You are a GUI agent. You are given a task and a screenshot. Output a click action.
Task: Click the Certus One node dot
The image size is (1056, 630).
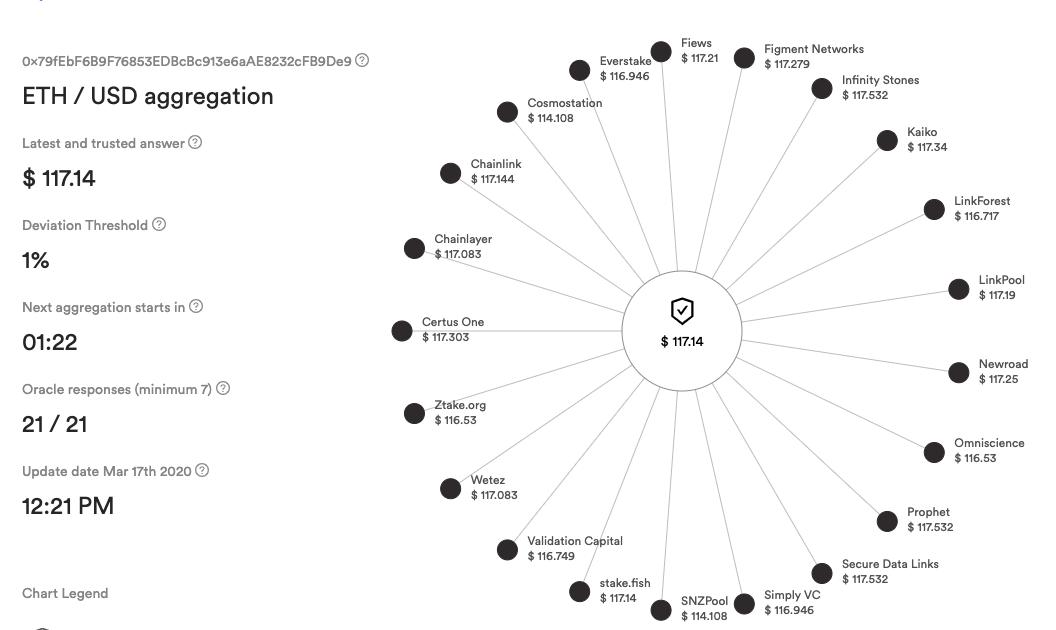coord(402,331)
